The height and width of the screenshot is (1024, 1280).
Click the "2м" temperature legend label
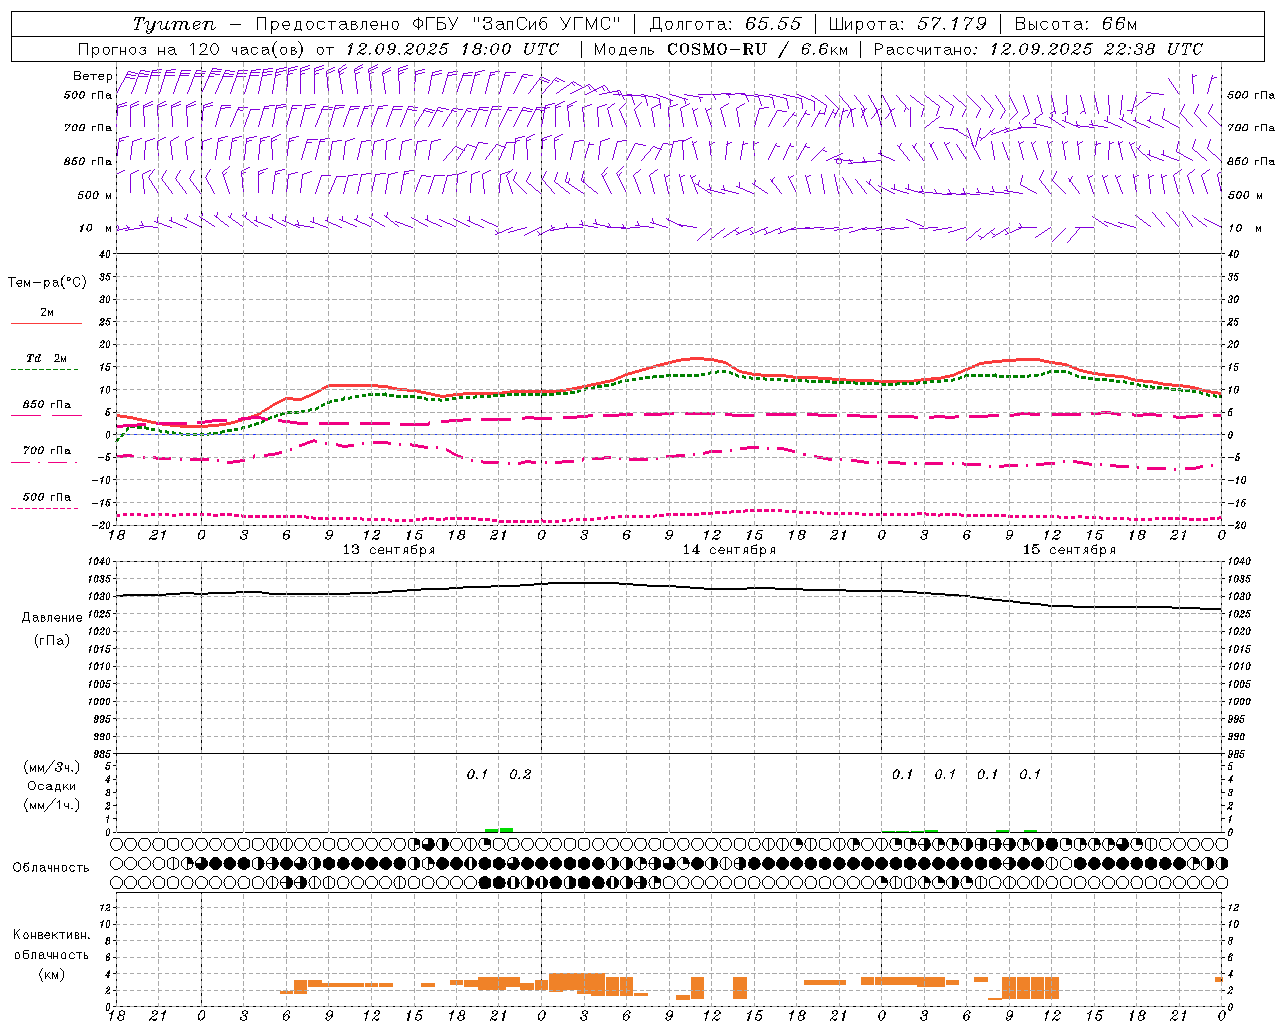point(47,312)
